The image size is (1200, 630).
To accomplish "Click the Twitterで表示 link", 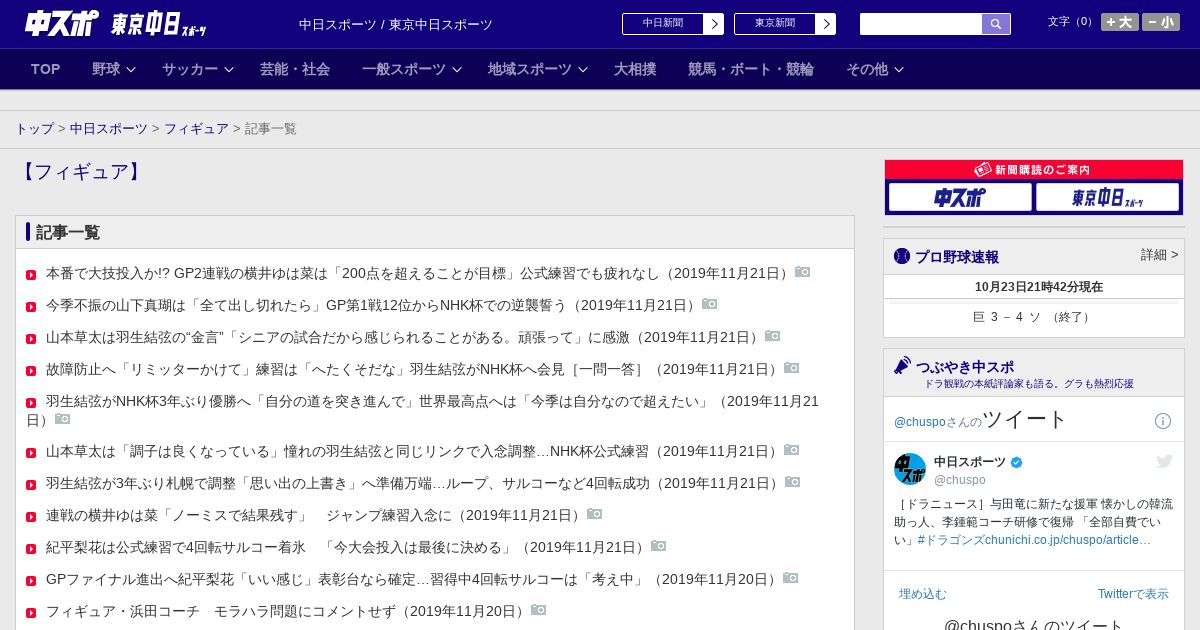I will point(1133,594).
